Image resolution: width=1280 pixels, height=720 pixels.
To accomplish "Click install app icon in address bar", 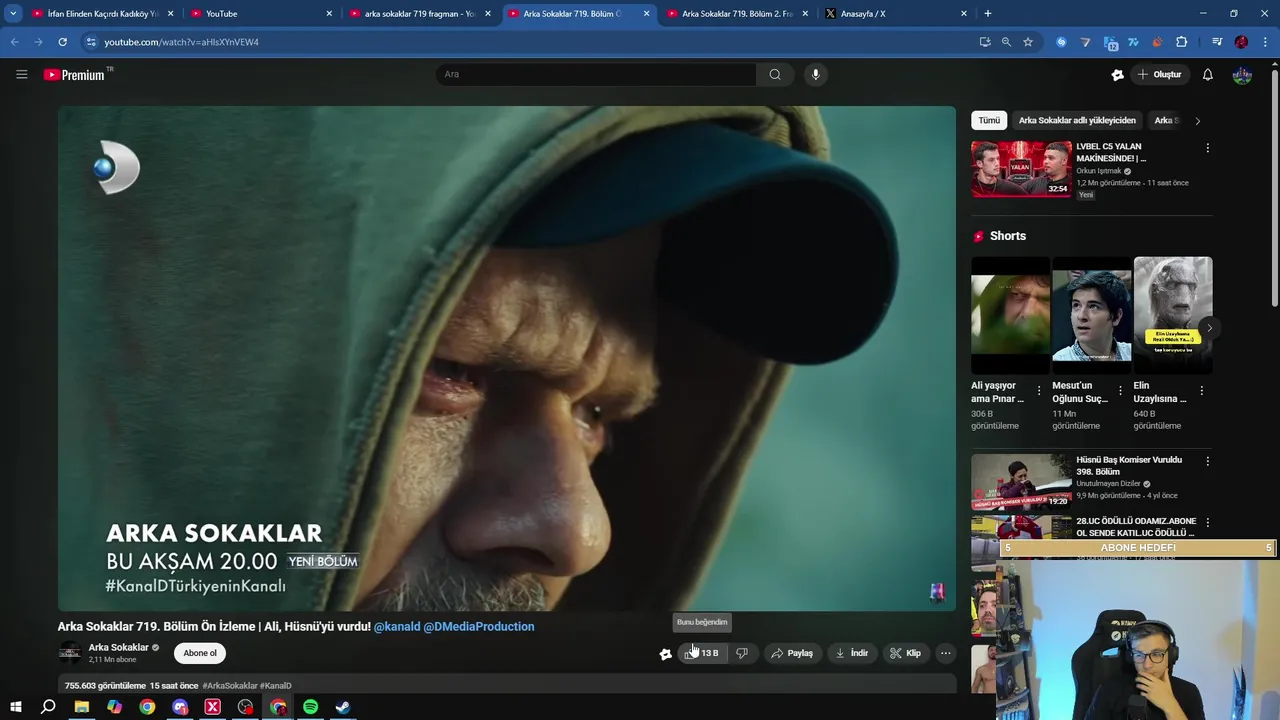I will click(x=985, y=42).
